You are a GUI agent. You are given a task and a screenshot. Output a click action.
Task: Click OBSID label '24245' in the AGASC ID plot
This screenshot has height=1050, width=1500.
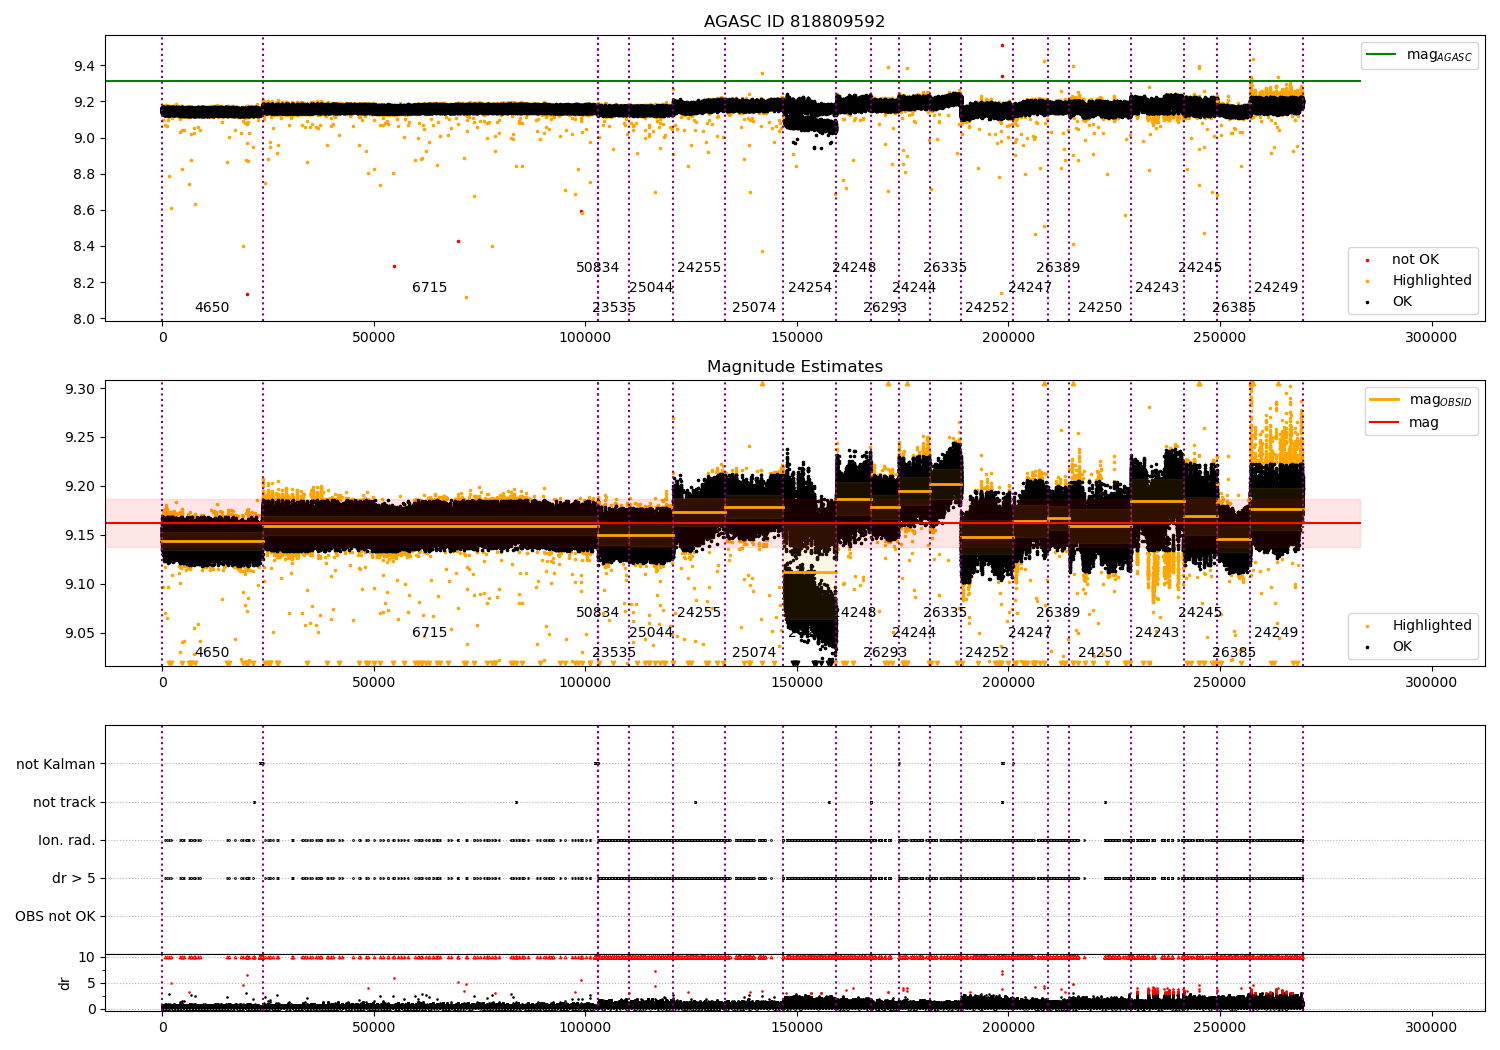tap(1200, 268)
